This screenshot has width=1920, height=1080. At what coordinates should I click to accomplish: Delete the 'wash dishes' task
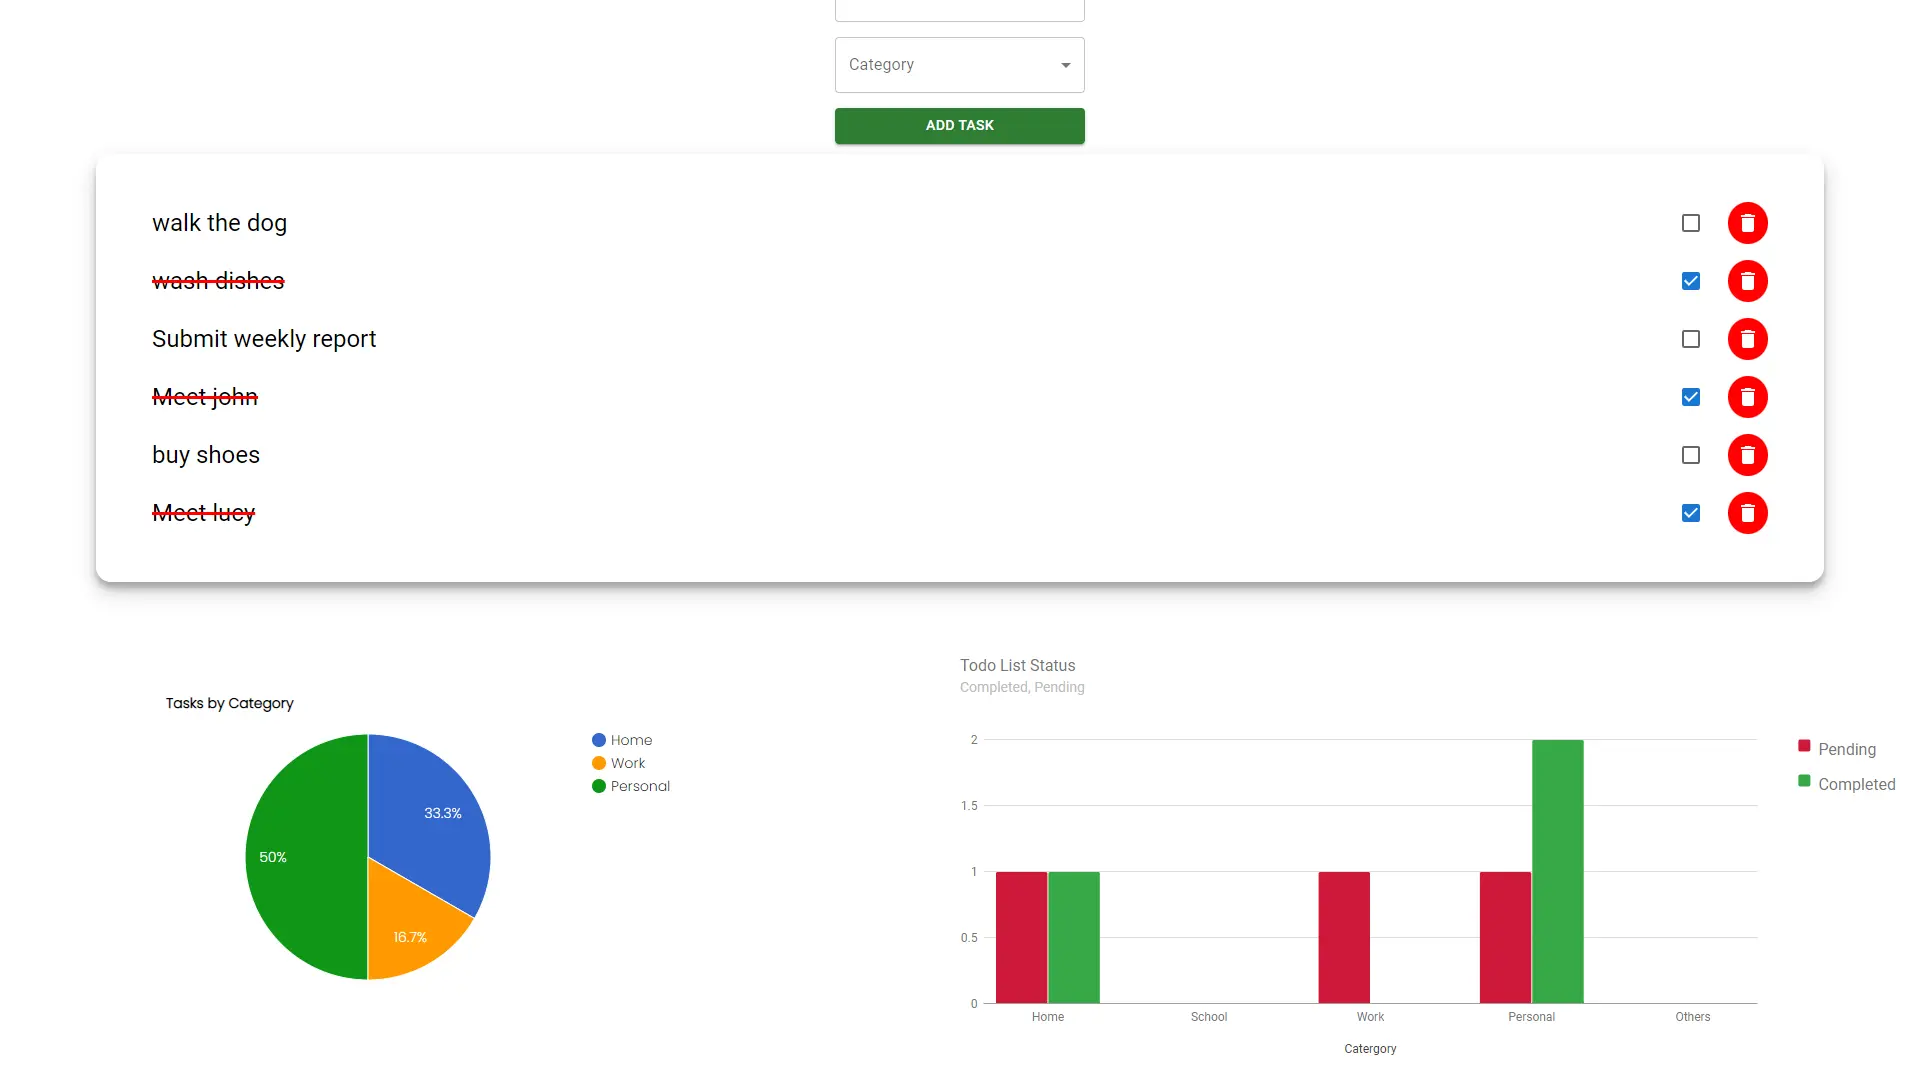pyautogui.click(x=1747, y=281)
